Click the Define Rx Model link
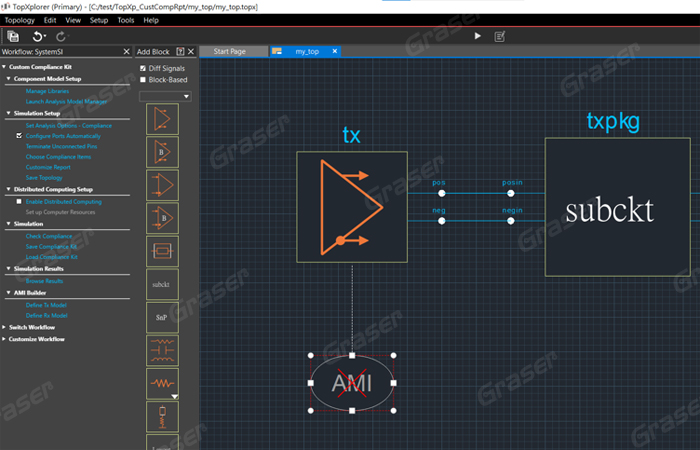This screenshot has width=700, height=450. (46, 315)
